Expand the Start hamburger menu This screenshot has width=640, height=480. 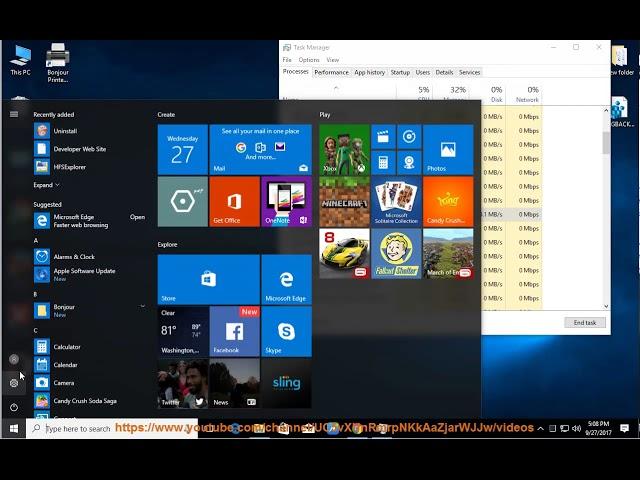click(14, 114)
